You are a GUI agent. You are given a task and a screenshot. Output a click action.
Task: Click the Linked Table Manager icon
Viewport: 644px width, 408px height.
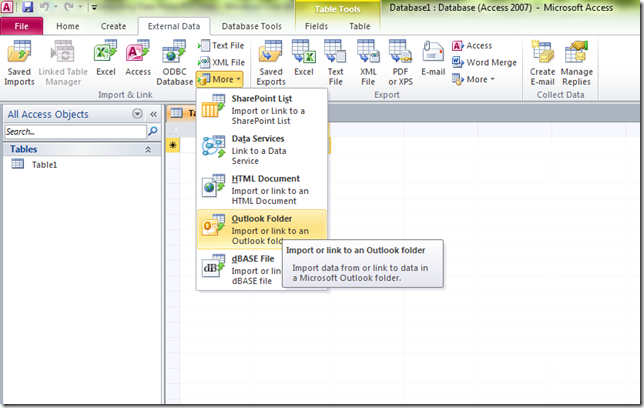click(62, 52)
